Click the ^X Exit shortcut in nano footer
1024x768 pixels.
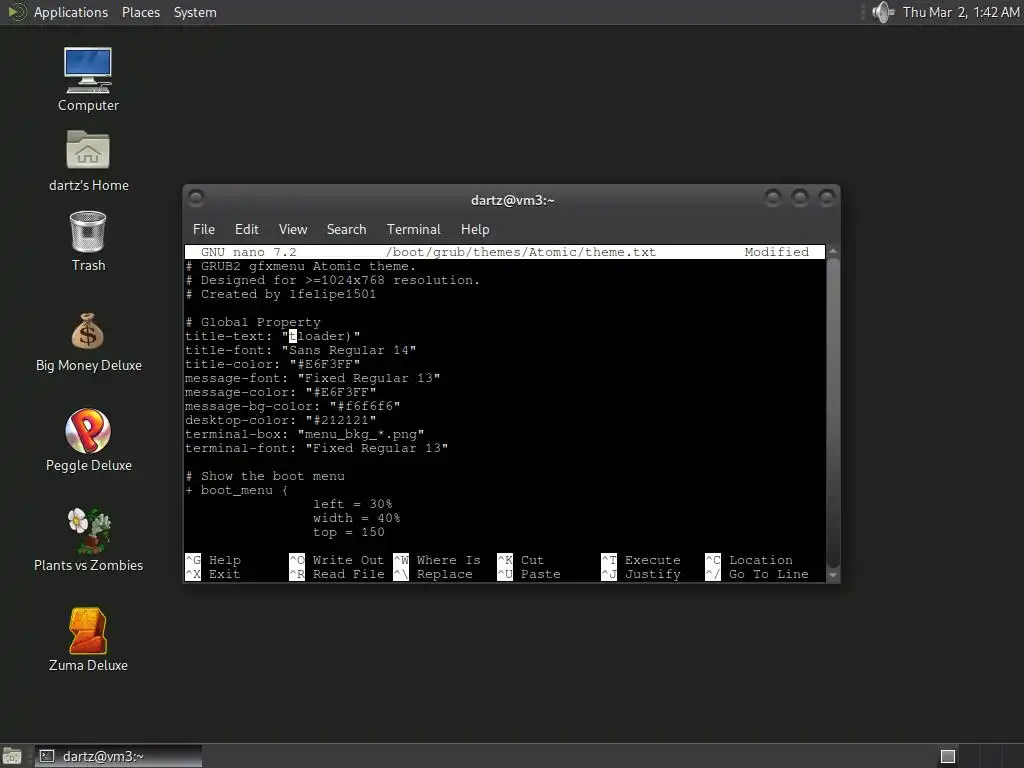point(214,574)
